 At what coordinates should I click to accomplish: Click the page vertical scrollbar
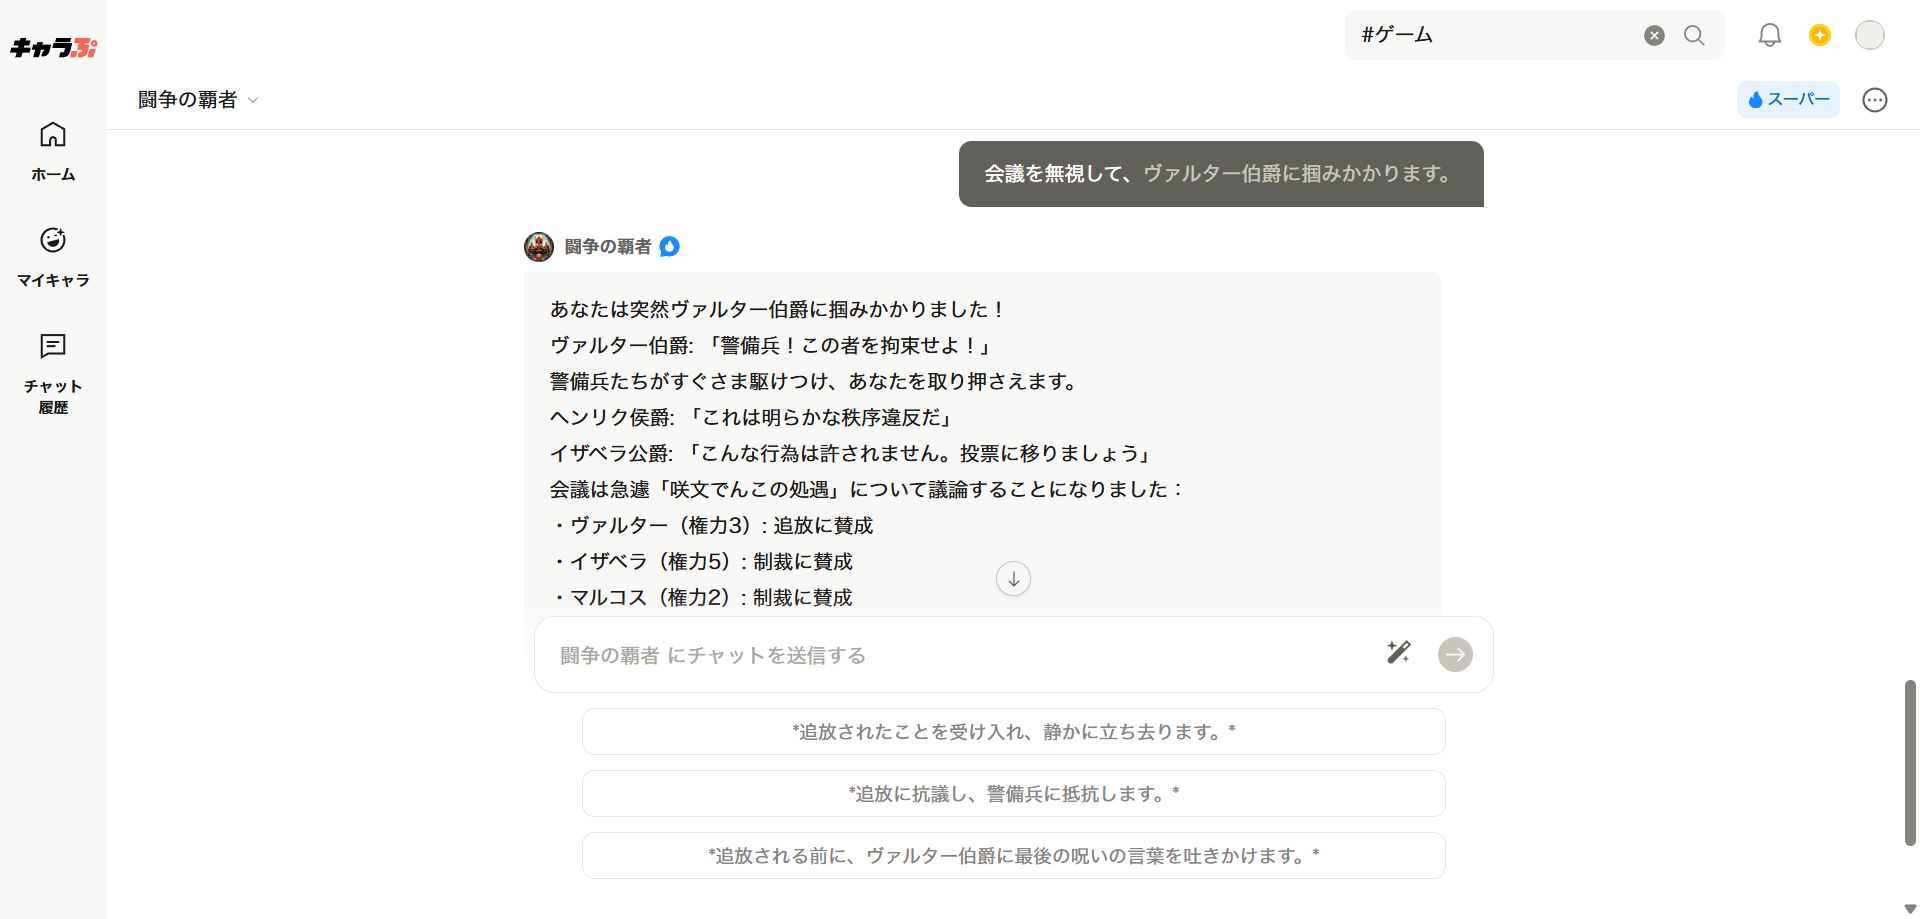[x=1909, y=762]
